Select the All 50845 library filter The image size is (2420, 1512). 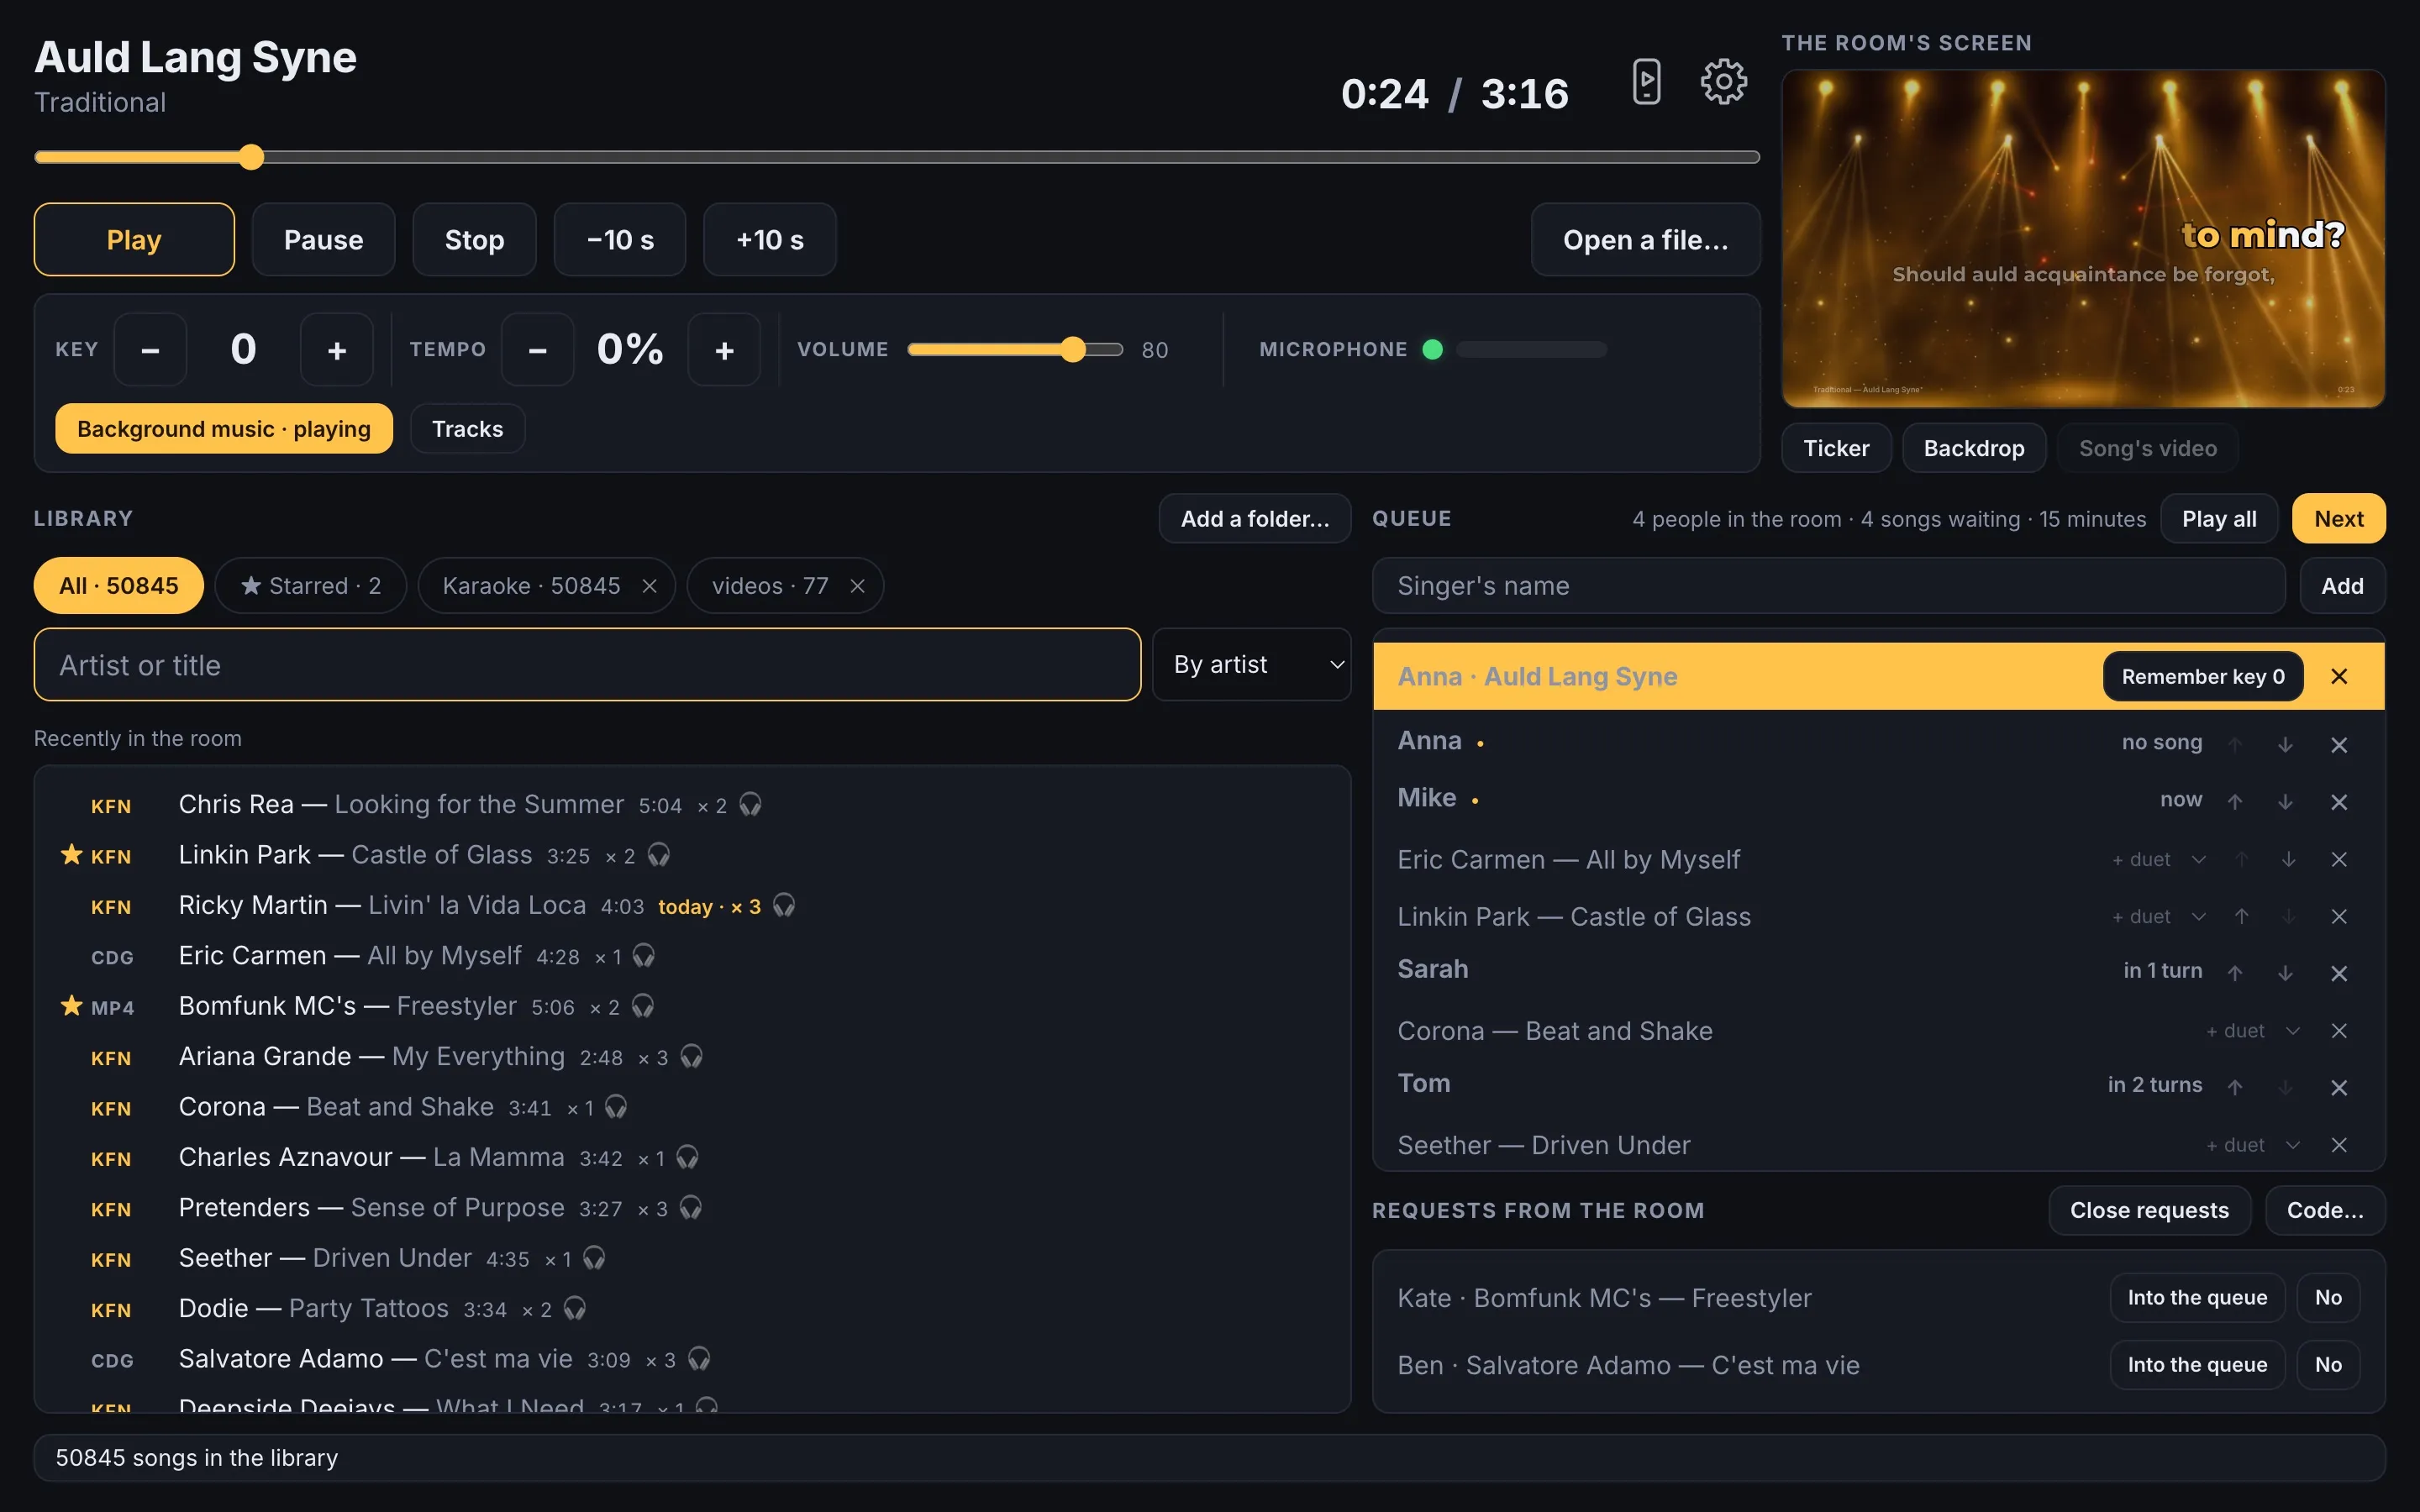[x=119, y=586]
